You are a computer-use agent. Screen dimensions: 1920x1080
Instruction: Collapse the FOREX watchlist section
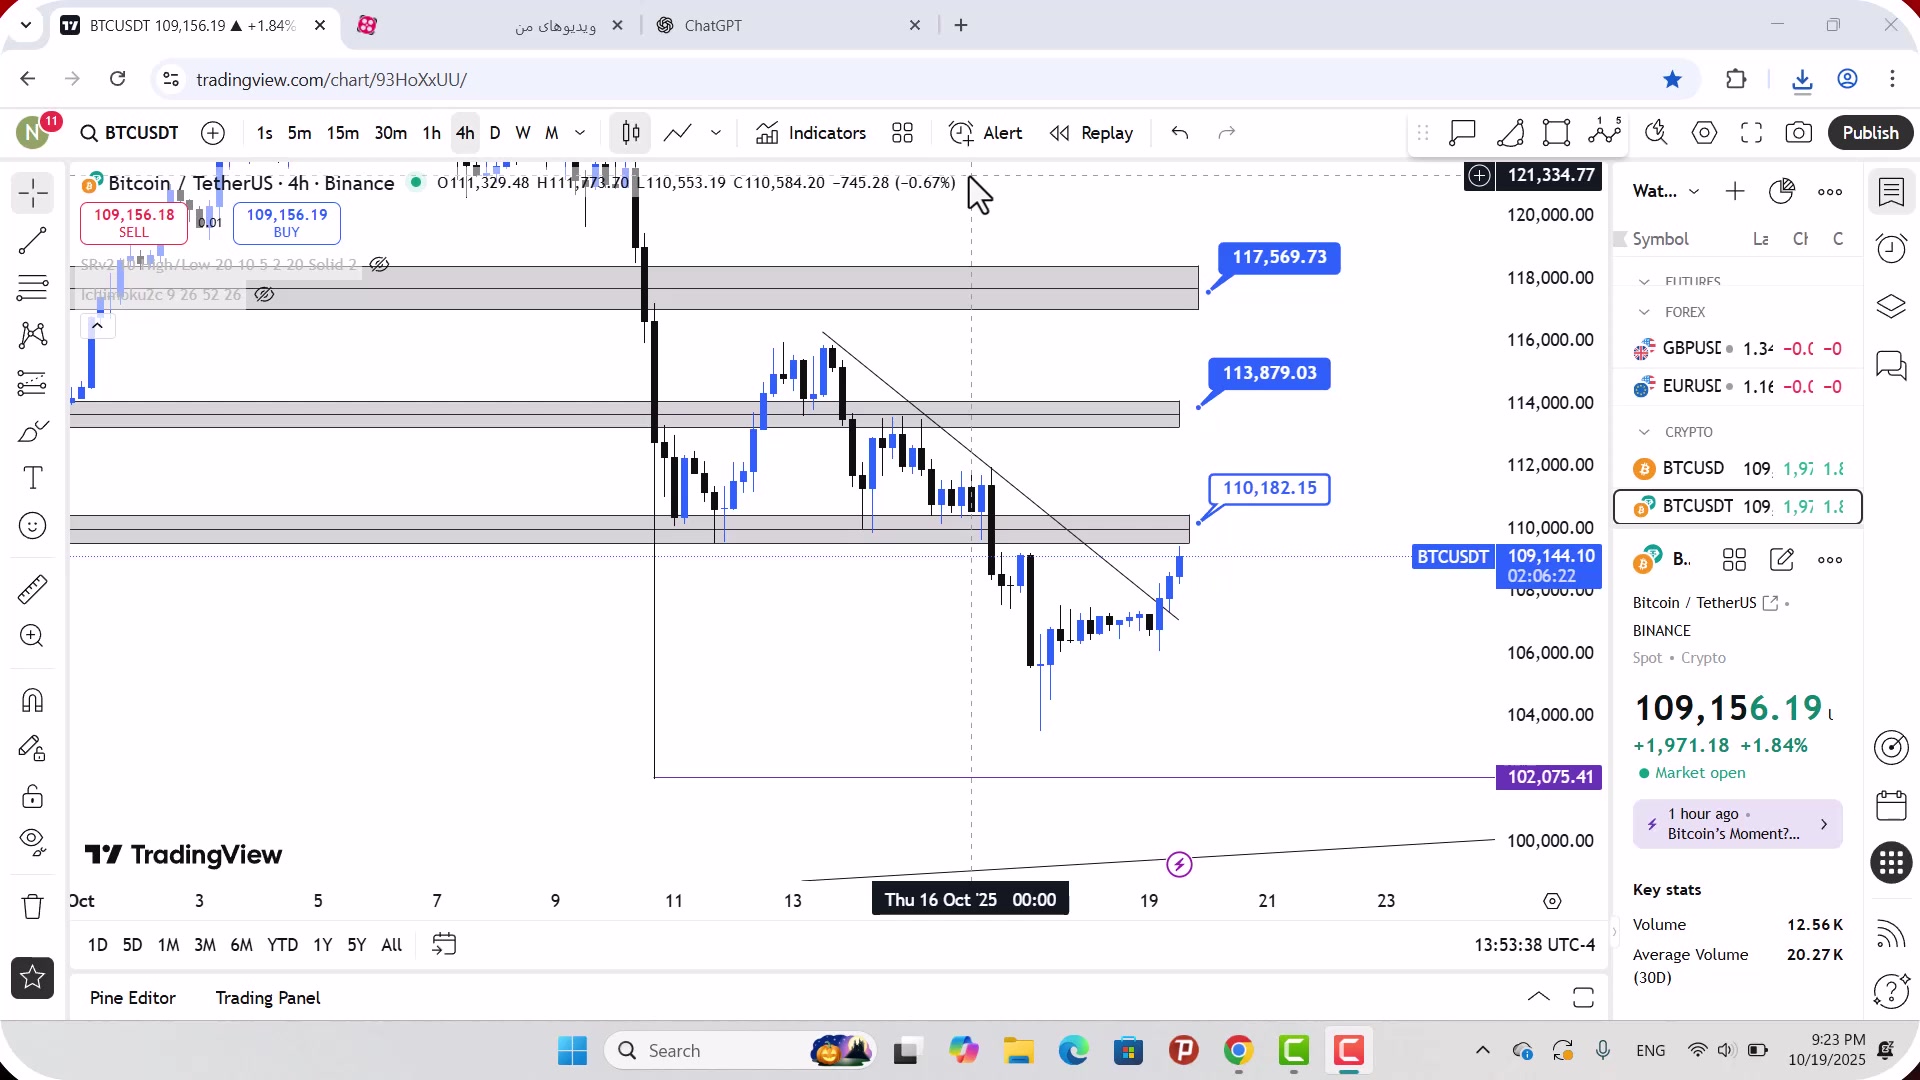point(1644,313)
